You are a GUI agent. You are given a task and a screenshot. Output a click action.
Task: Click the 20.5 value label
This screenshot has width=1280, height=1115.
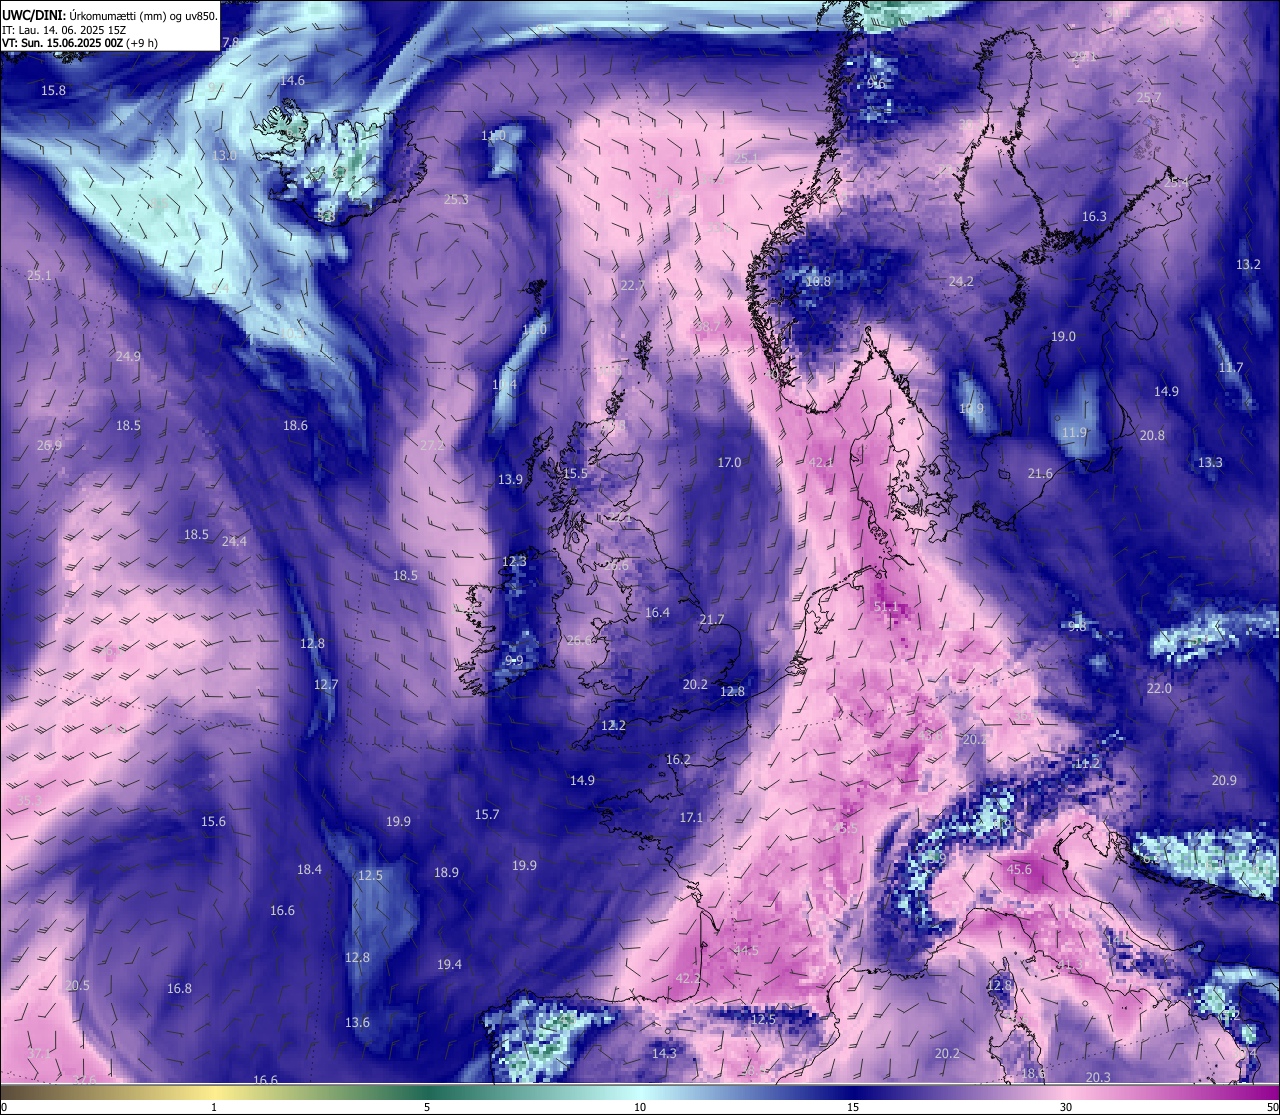tap(77, 985)
